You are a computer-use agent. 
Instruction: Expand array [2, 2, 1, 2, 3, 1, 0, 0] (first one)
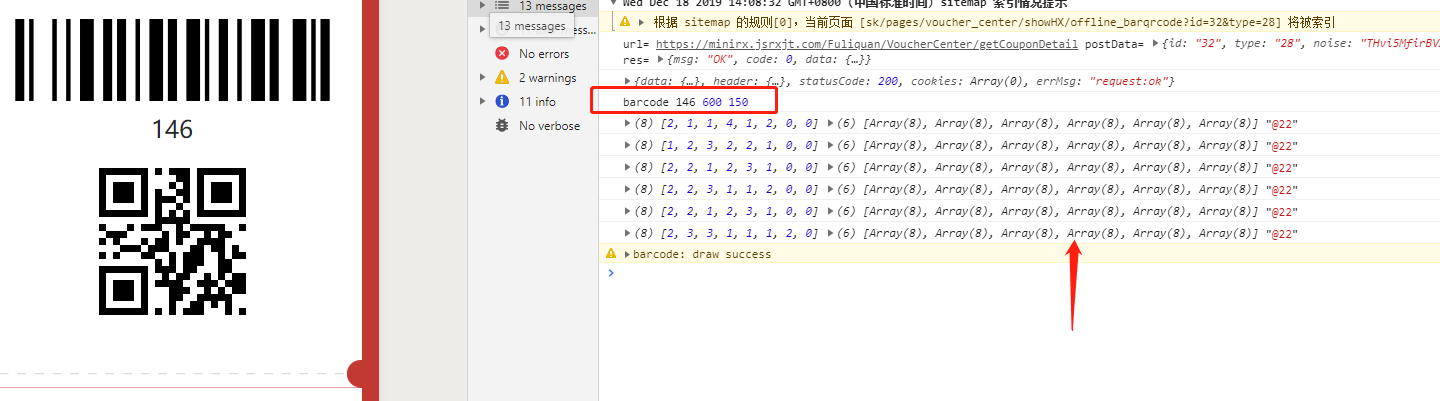(627, 167)
